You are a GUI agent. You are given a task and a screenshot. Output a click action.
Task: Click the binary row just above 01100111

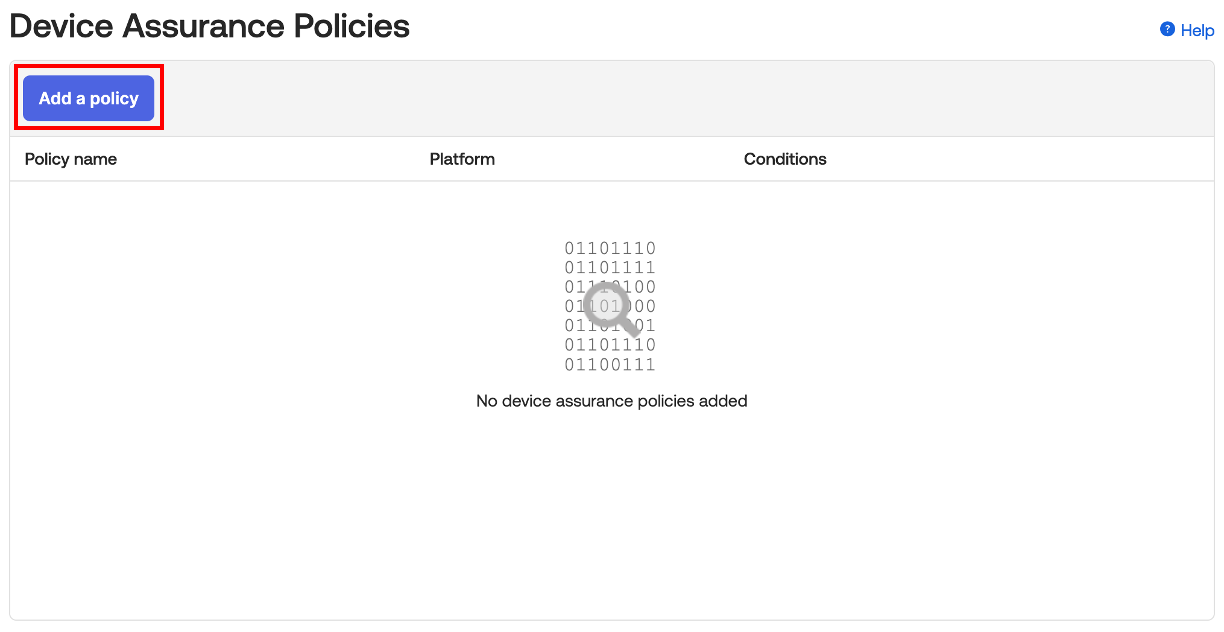click(x=610, y=345)
